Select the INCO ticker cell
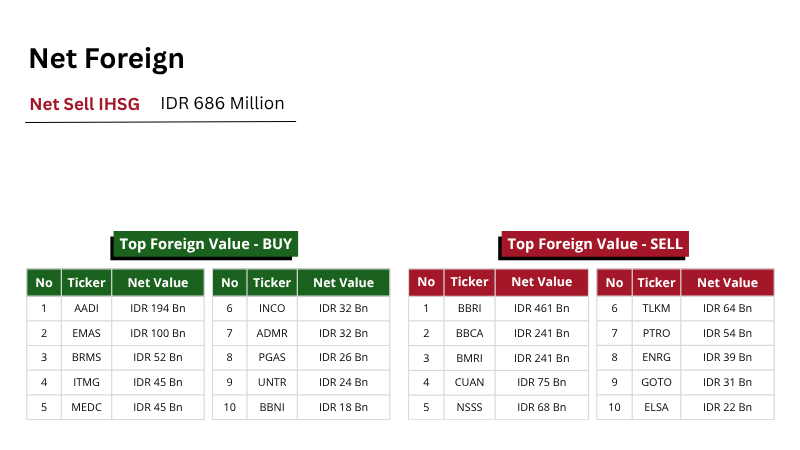 [x=272, y=308]
